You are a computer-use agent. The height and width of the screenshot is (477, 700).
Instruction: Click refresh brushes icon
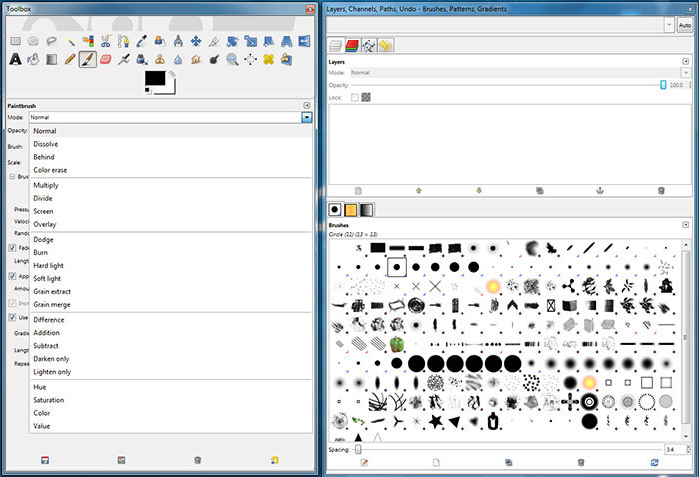pos(654,462)
